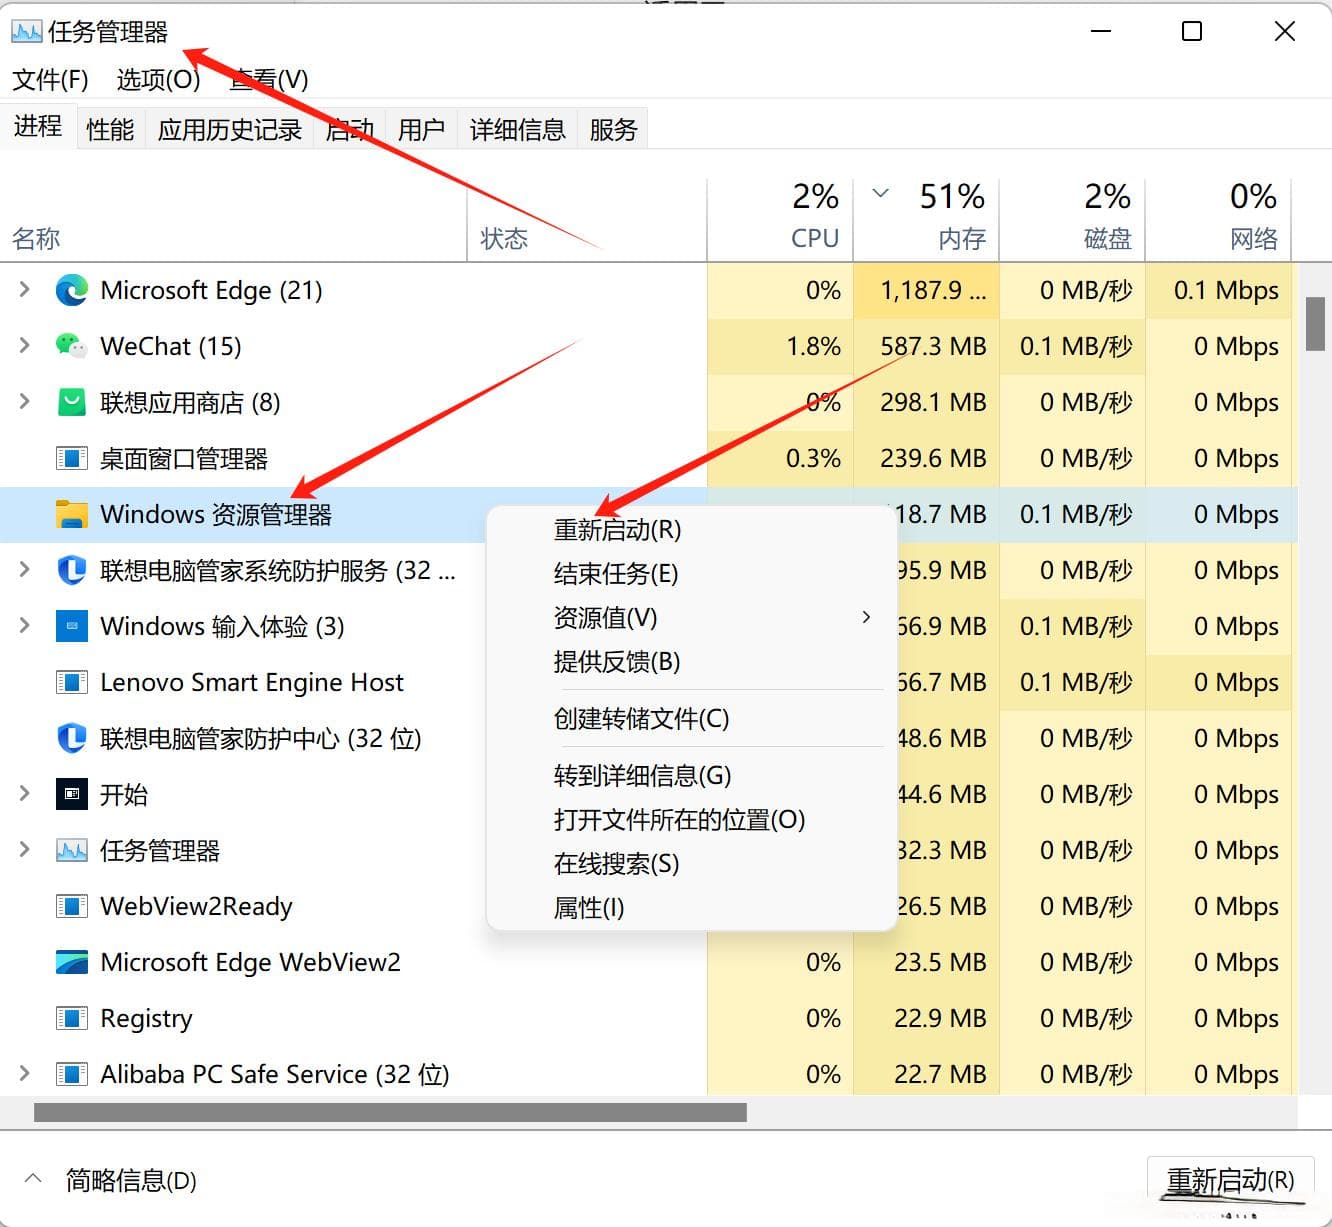Click the 587.3 MB memory value

tap(932, 346)
